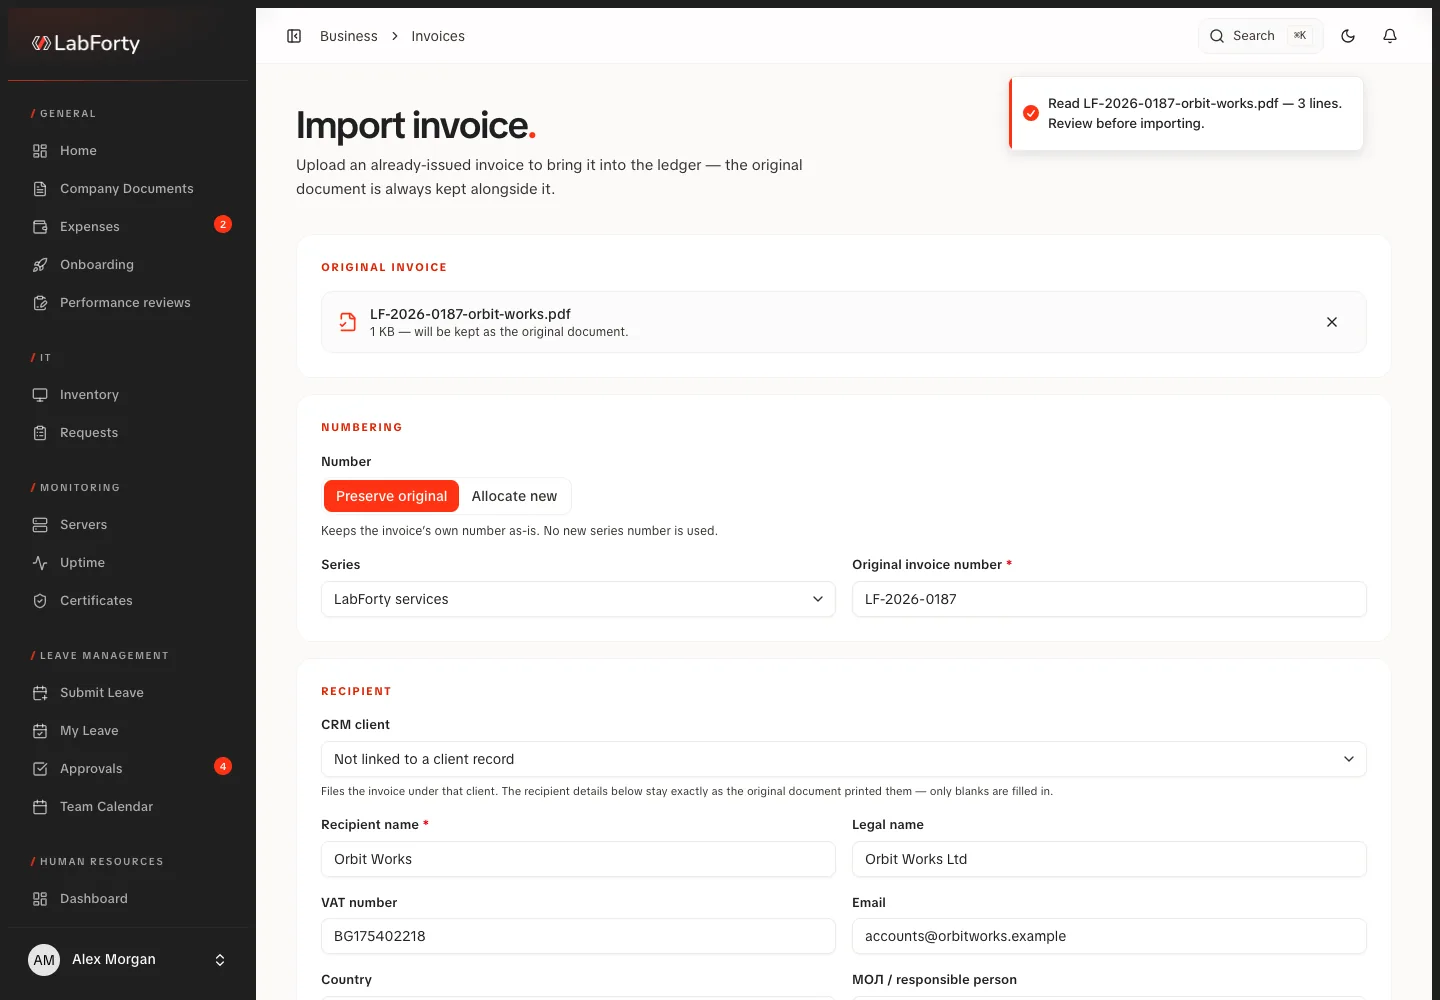The height and width of the screenshot is (1000, 1440).
Task: Click the Dashboard grid icon
Action: click(x=40, y=899)
